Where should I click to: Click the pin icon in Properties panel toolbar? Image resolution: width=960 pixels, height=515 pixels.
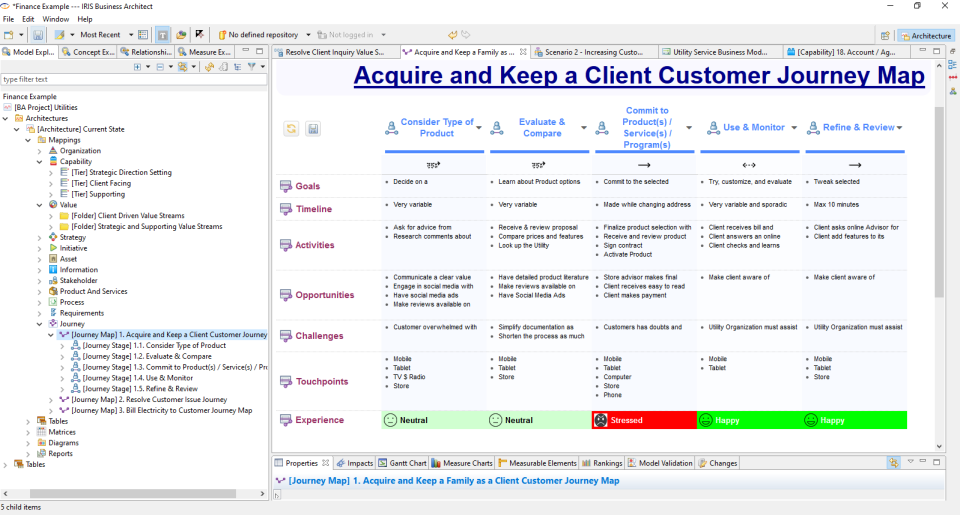point(894,463)
